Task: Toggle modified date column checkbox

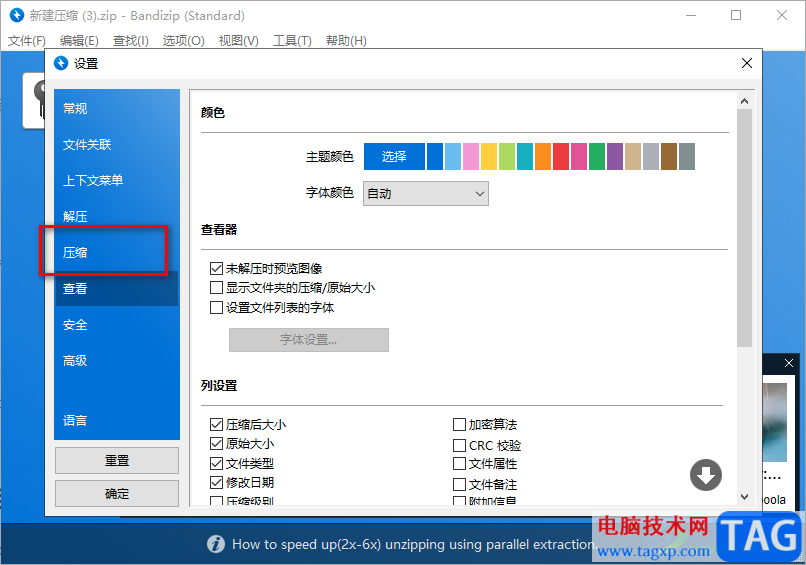Action: click(216, 482)
